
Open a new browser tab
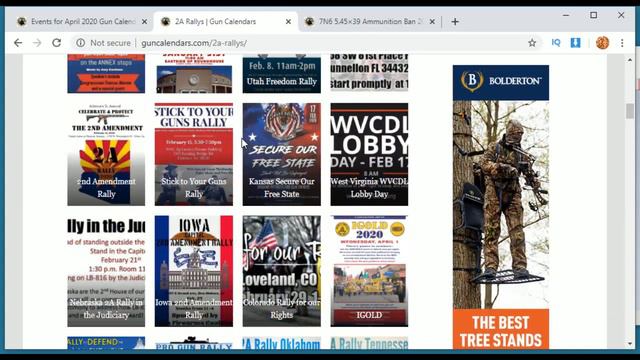point(455,22)
